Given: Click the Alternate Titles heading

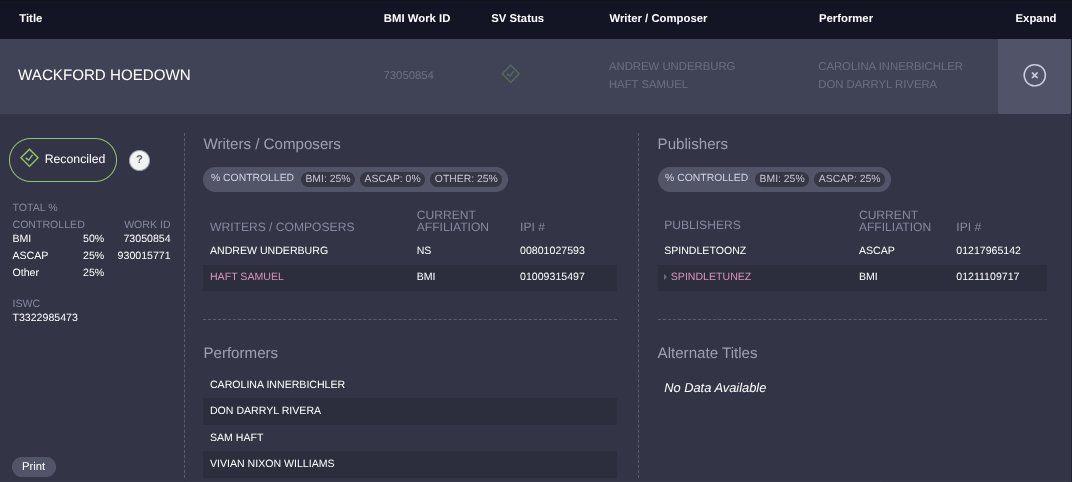Looking at the screenshot, I should (x=708, y=353).
